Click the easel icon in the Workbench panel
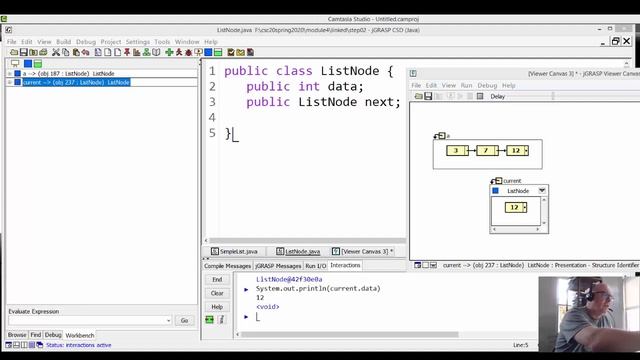This screenshot has height=360, width=640. (x=15, y=64)
